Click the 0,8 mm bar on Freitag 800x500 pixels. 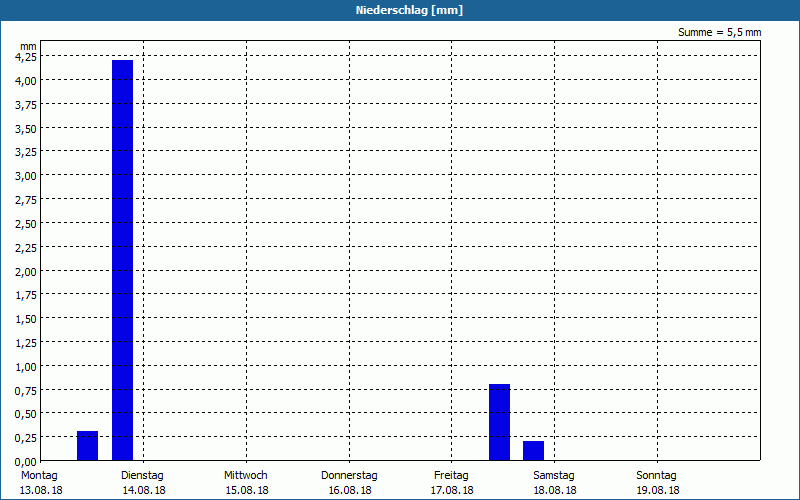[x=499, y=422]
